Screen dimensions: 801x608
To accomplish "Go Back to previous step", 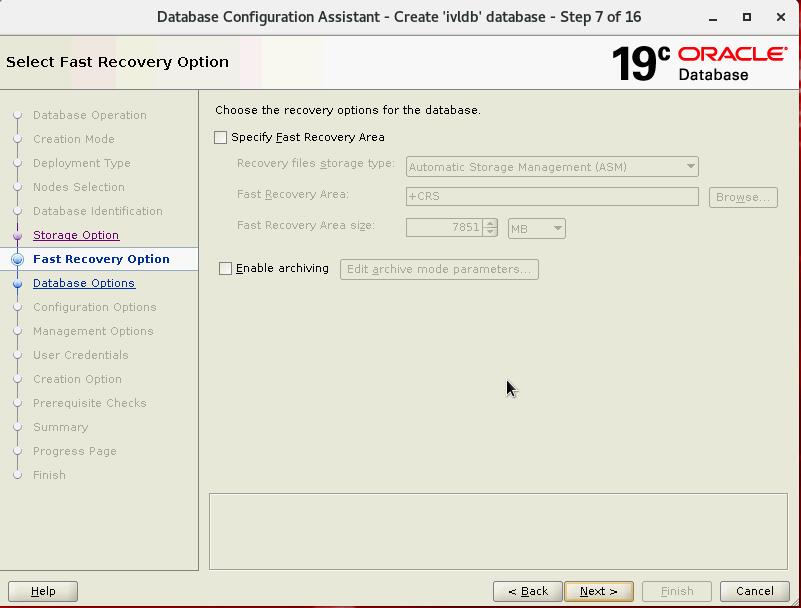I will pyautogui.click(x=528, y=591).
